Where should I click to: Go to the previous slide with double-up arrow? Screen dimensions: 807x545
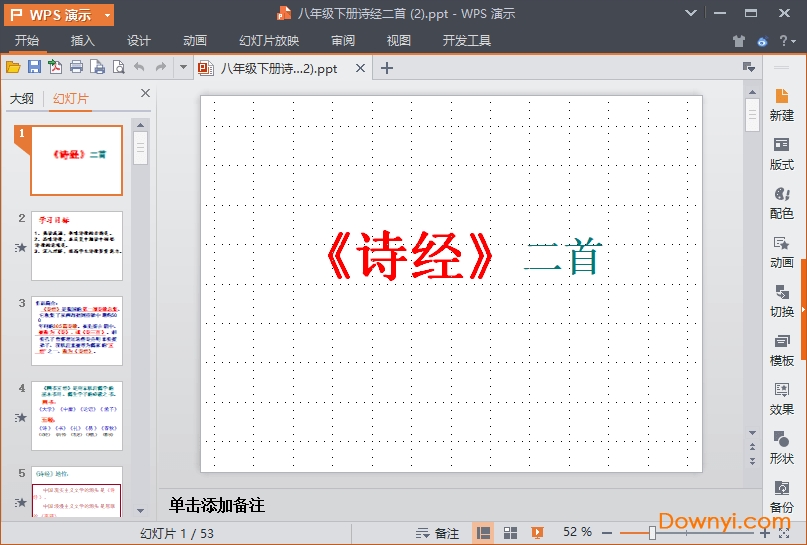[x=752, y=447]
